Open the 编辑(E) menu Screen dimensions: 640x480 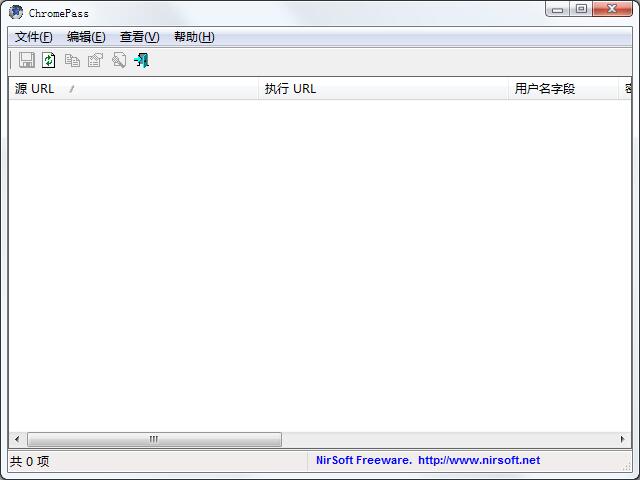click(x=86, y=37)
